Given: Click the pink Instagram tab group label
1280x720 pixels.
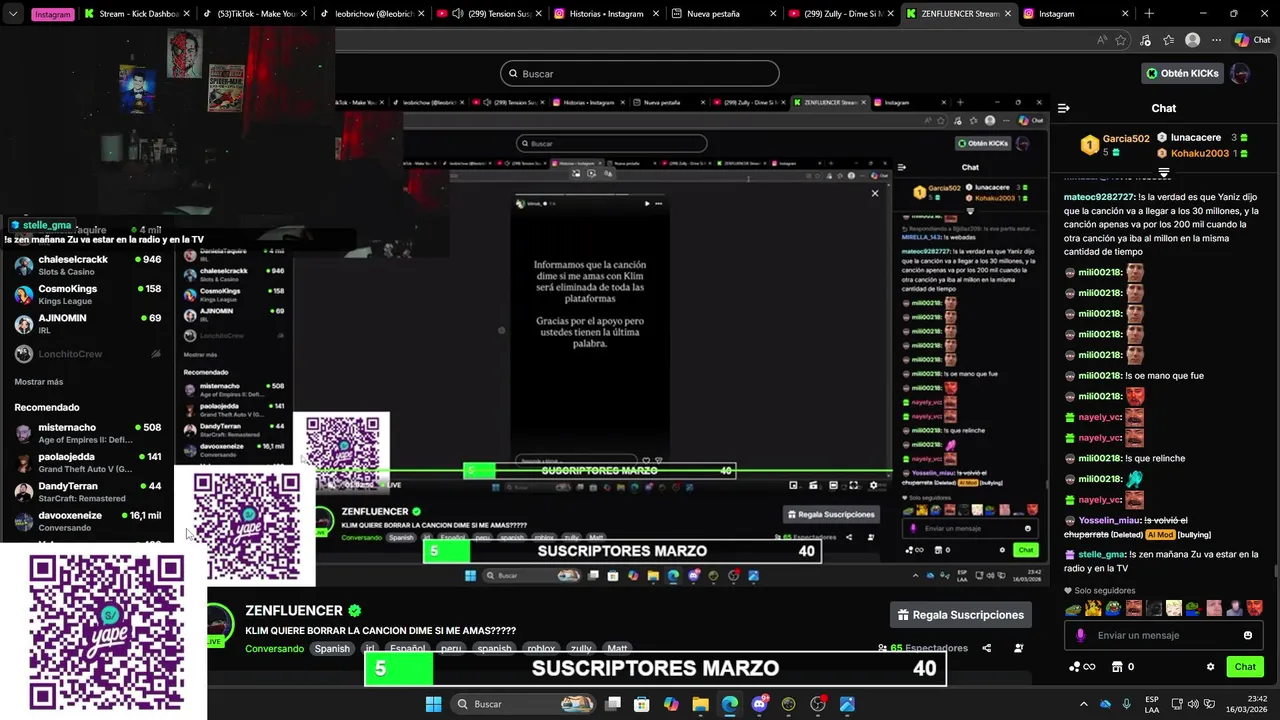Looking at the screenshot, I should tap(53, 14).
